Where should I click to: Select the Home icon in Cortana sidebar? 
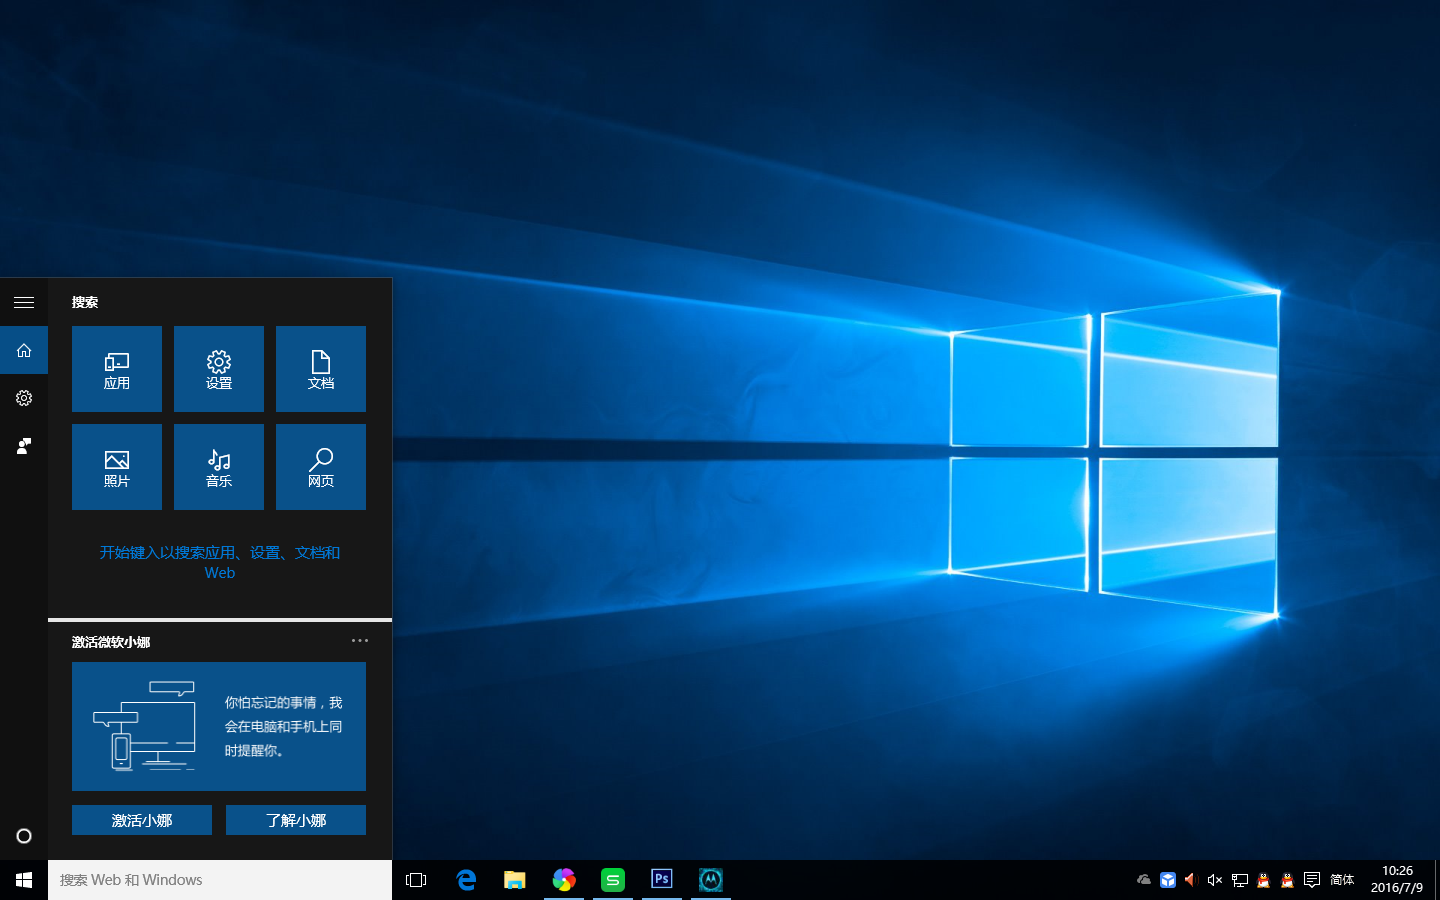point(24,350)
